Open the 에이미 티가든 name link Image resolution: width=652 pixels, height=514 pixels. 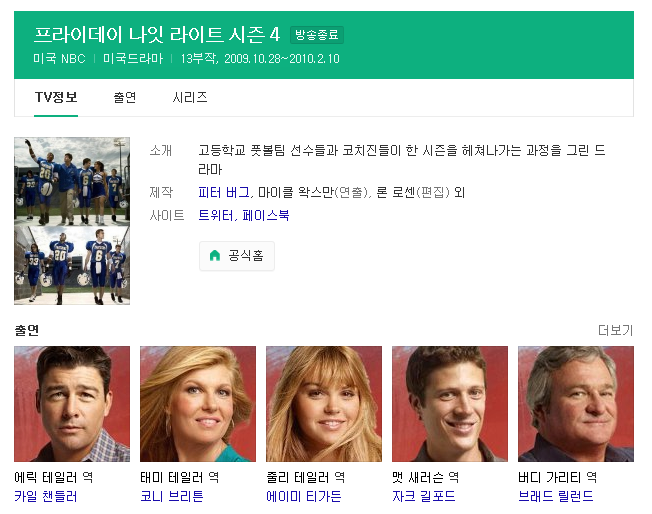(304, 496)
